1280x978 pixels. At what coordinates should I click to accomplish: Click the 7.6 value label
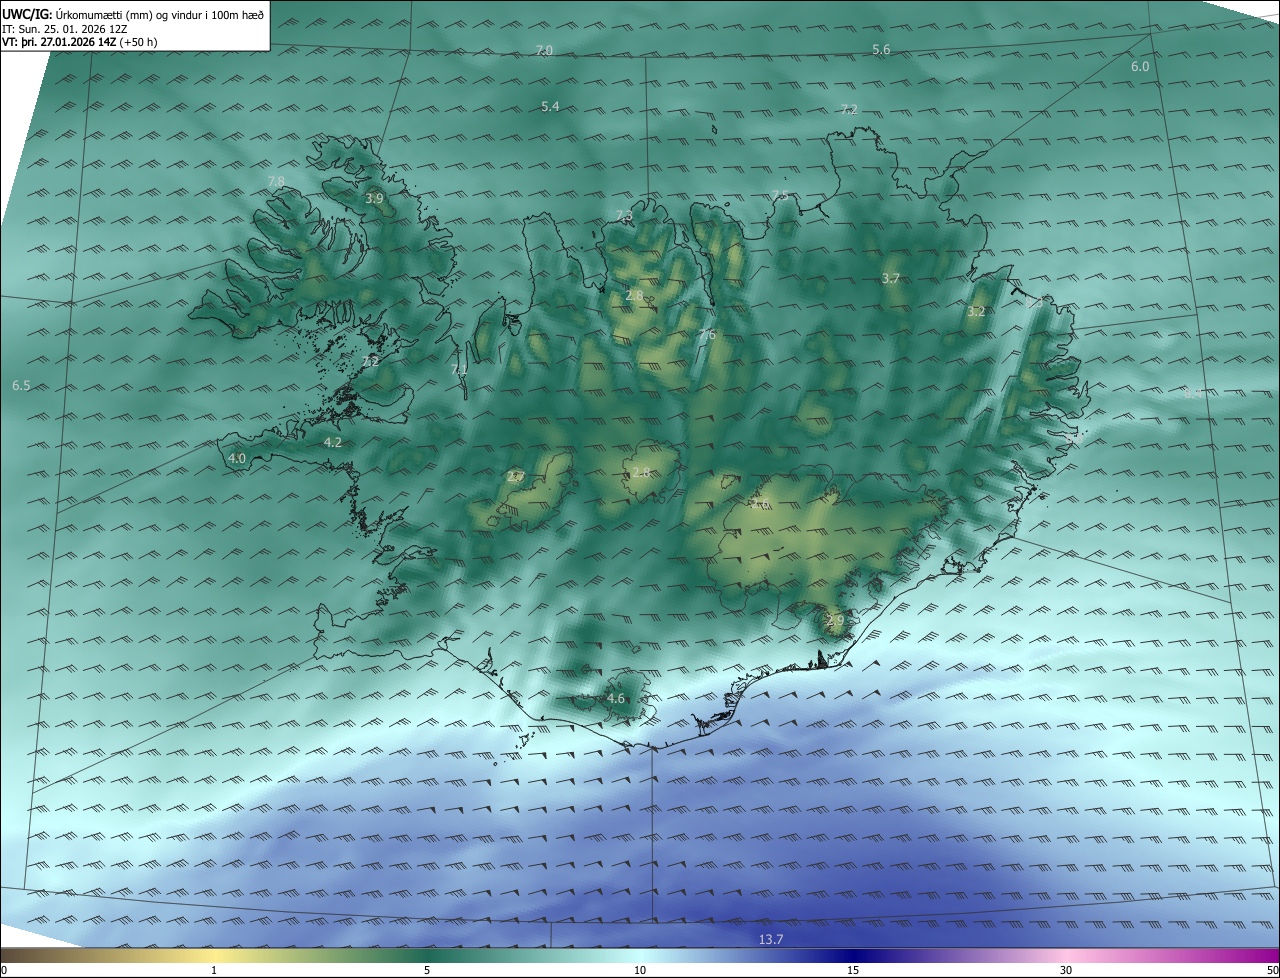click(x=707, y=335)
